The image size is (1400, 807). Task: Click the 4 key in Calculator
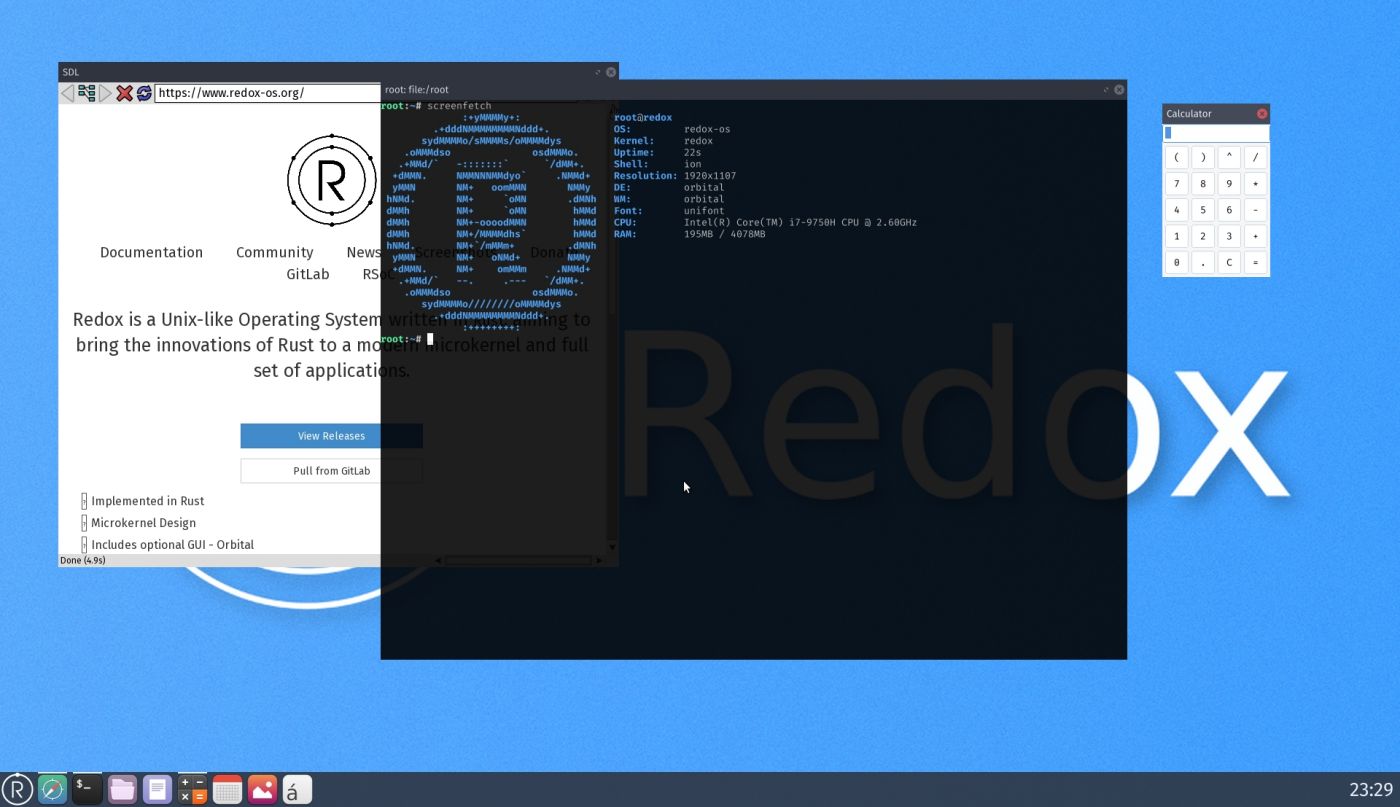1177,210
